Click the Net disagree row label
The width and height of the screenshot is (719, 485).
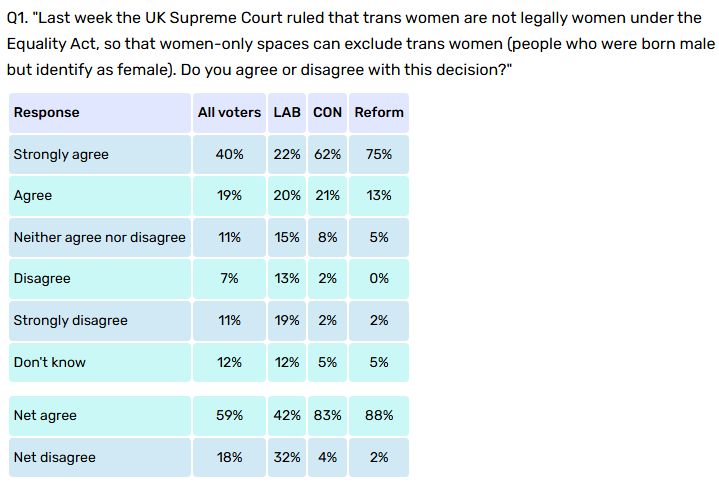(55, 458)
